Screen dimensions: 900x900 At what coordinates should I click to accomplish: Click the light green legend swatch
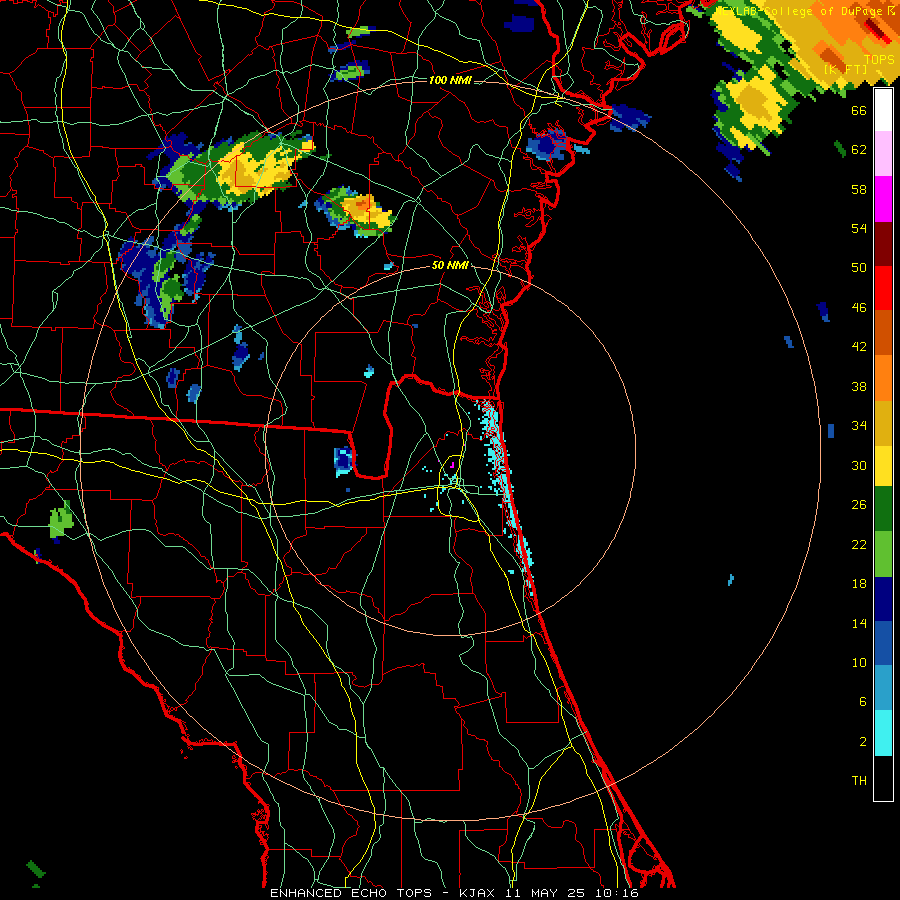(x=883, y=554)
